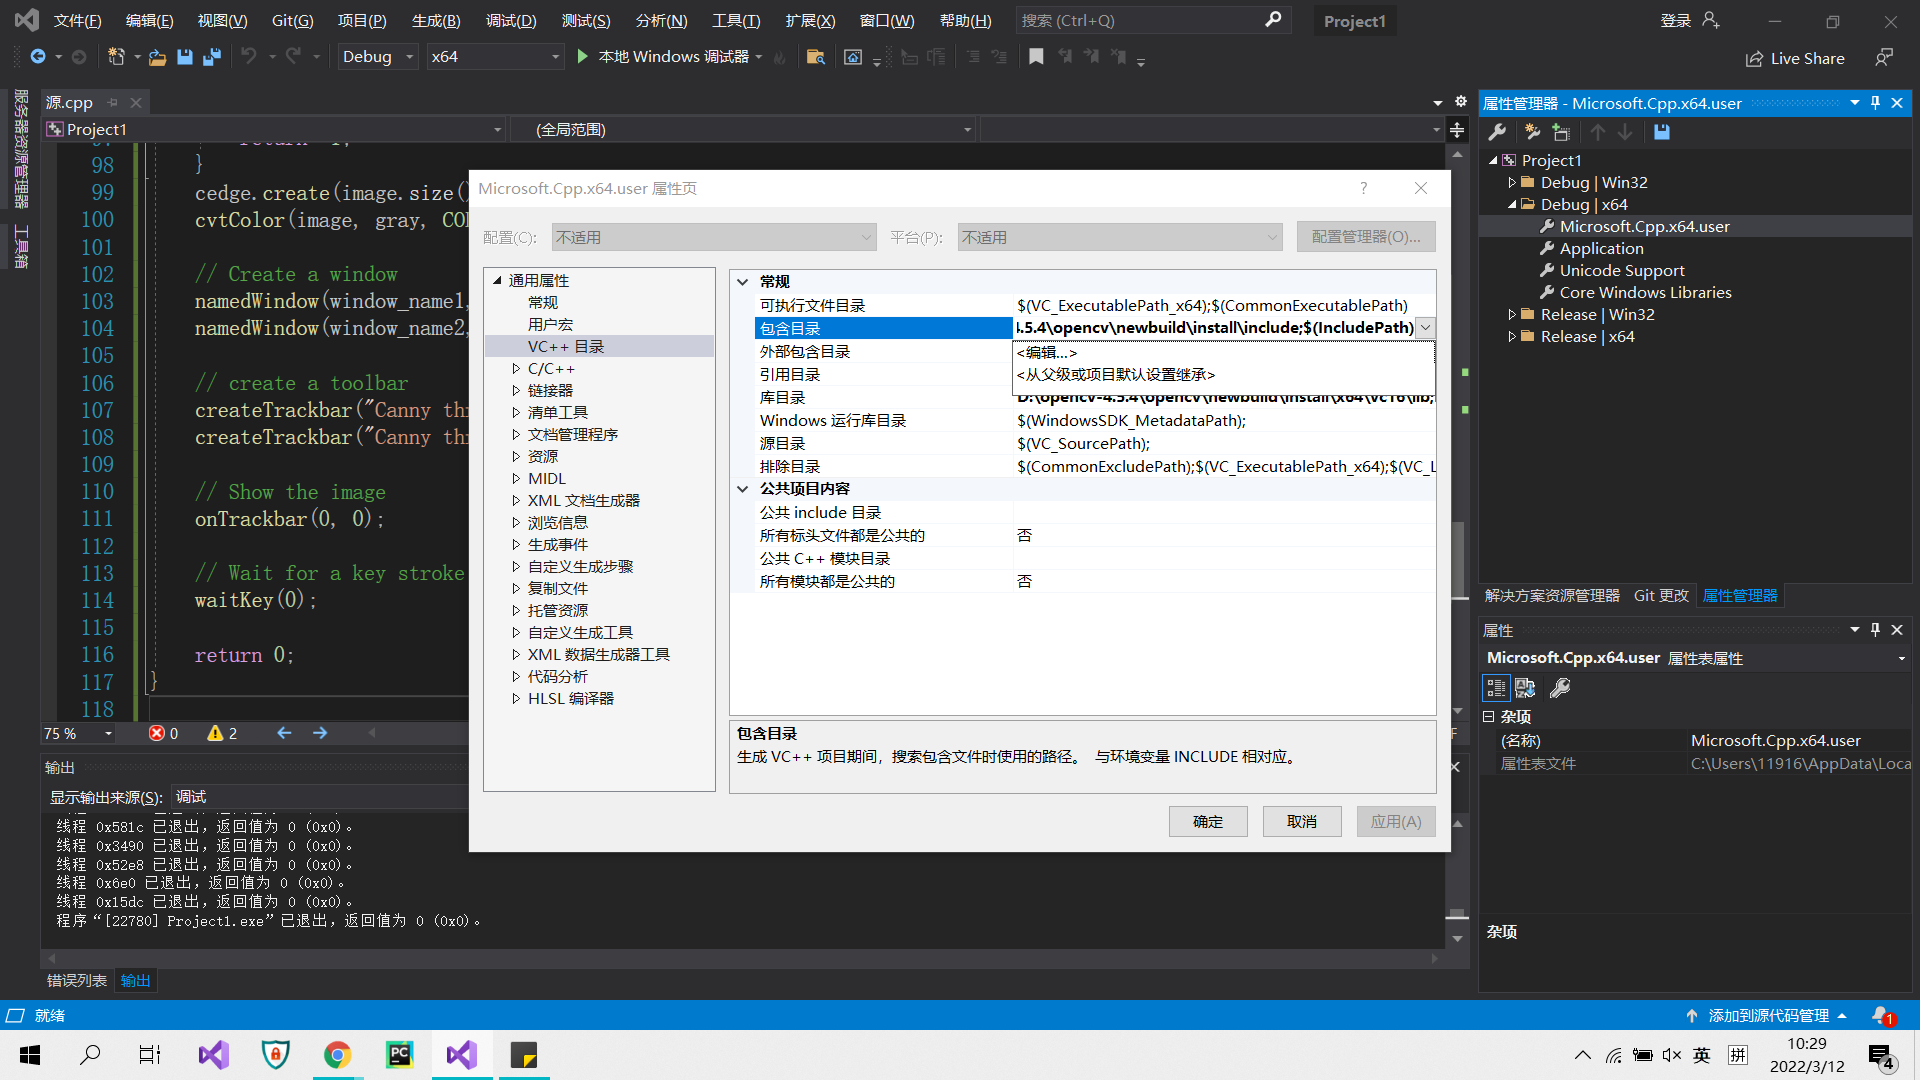Save the Microsoft.Cpp.x64.user property sheet
The width and height of the screenshot is (1920, 1080).
1662,132
